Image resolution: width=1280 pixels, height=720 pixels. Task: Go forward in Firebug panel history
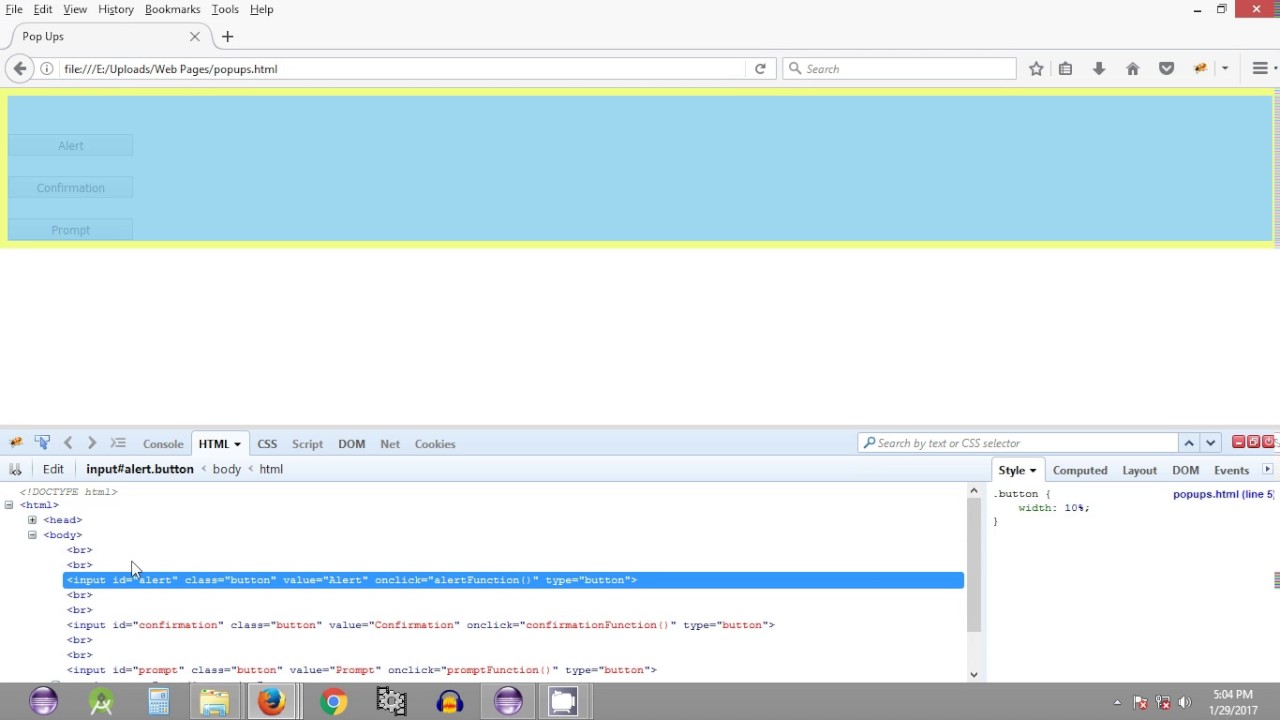click(92, 443)
